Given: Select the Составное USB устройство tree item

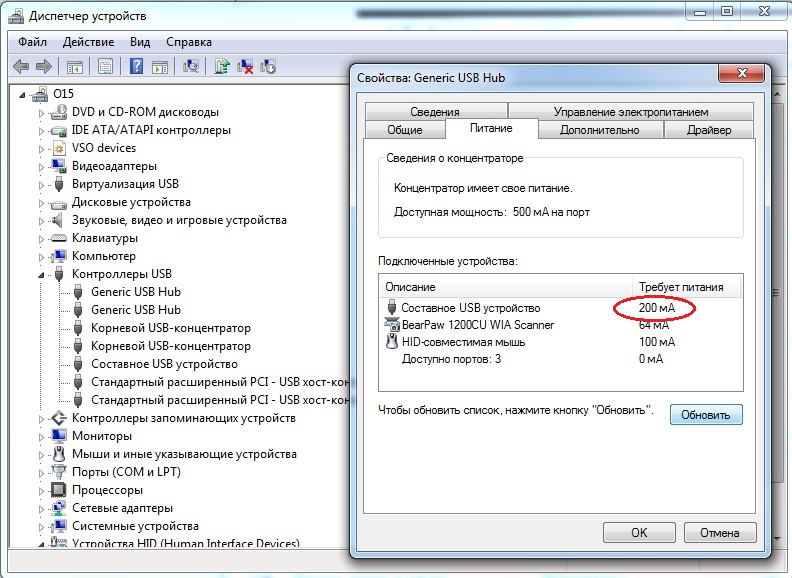Looking at the screenshot, I should 164,364.
